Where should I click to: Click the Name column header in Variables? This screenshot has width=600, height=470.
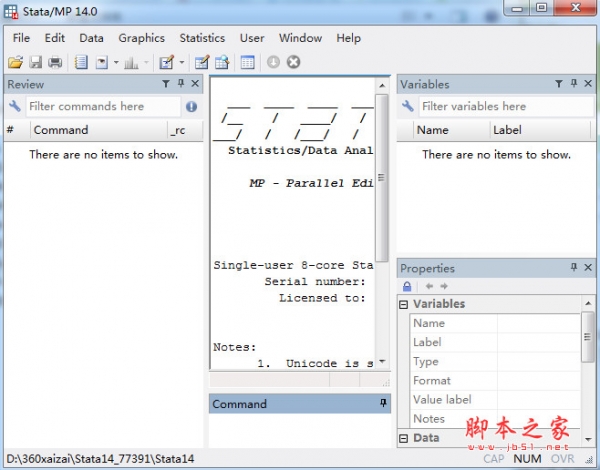coord(451,130)
